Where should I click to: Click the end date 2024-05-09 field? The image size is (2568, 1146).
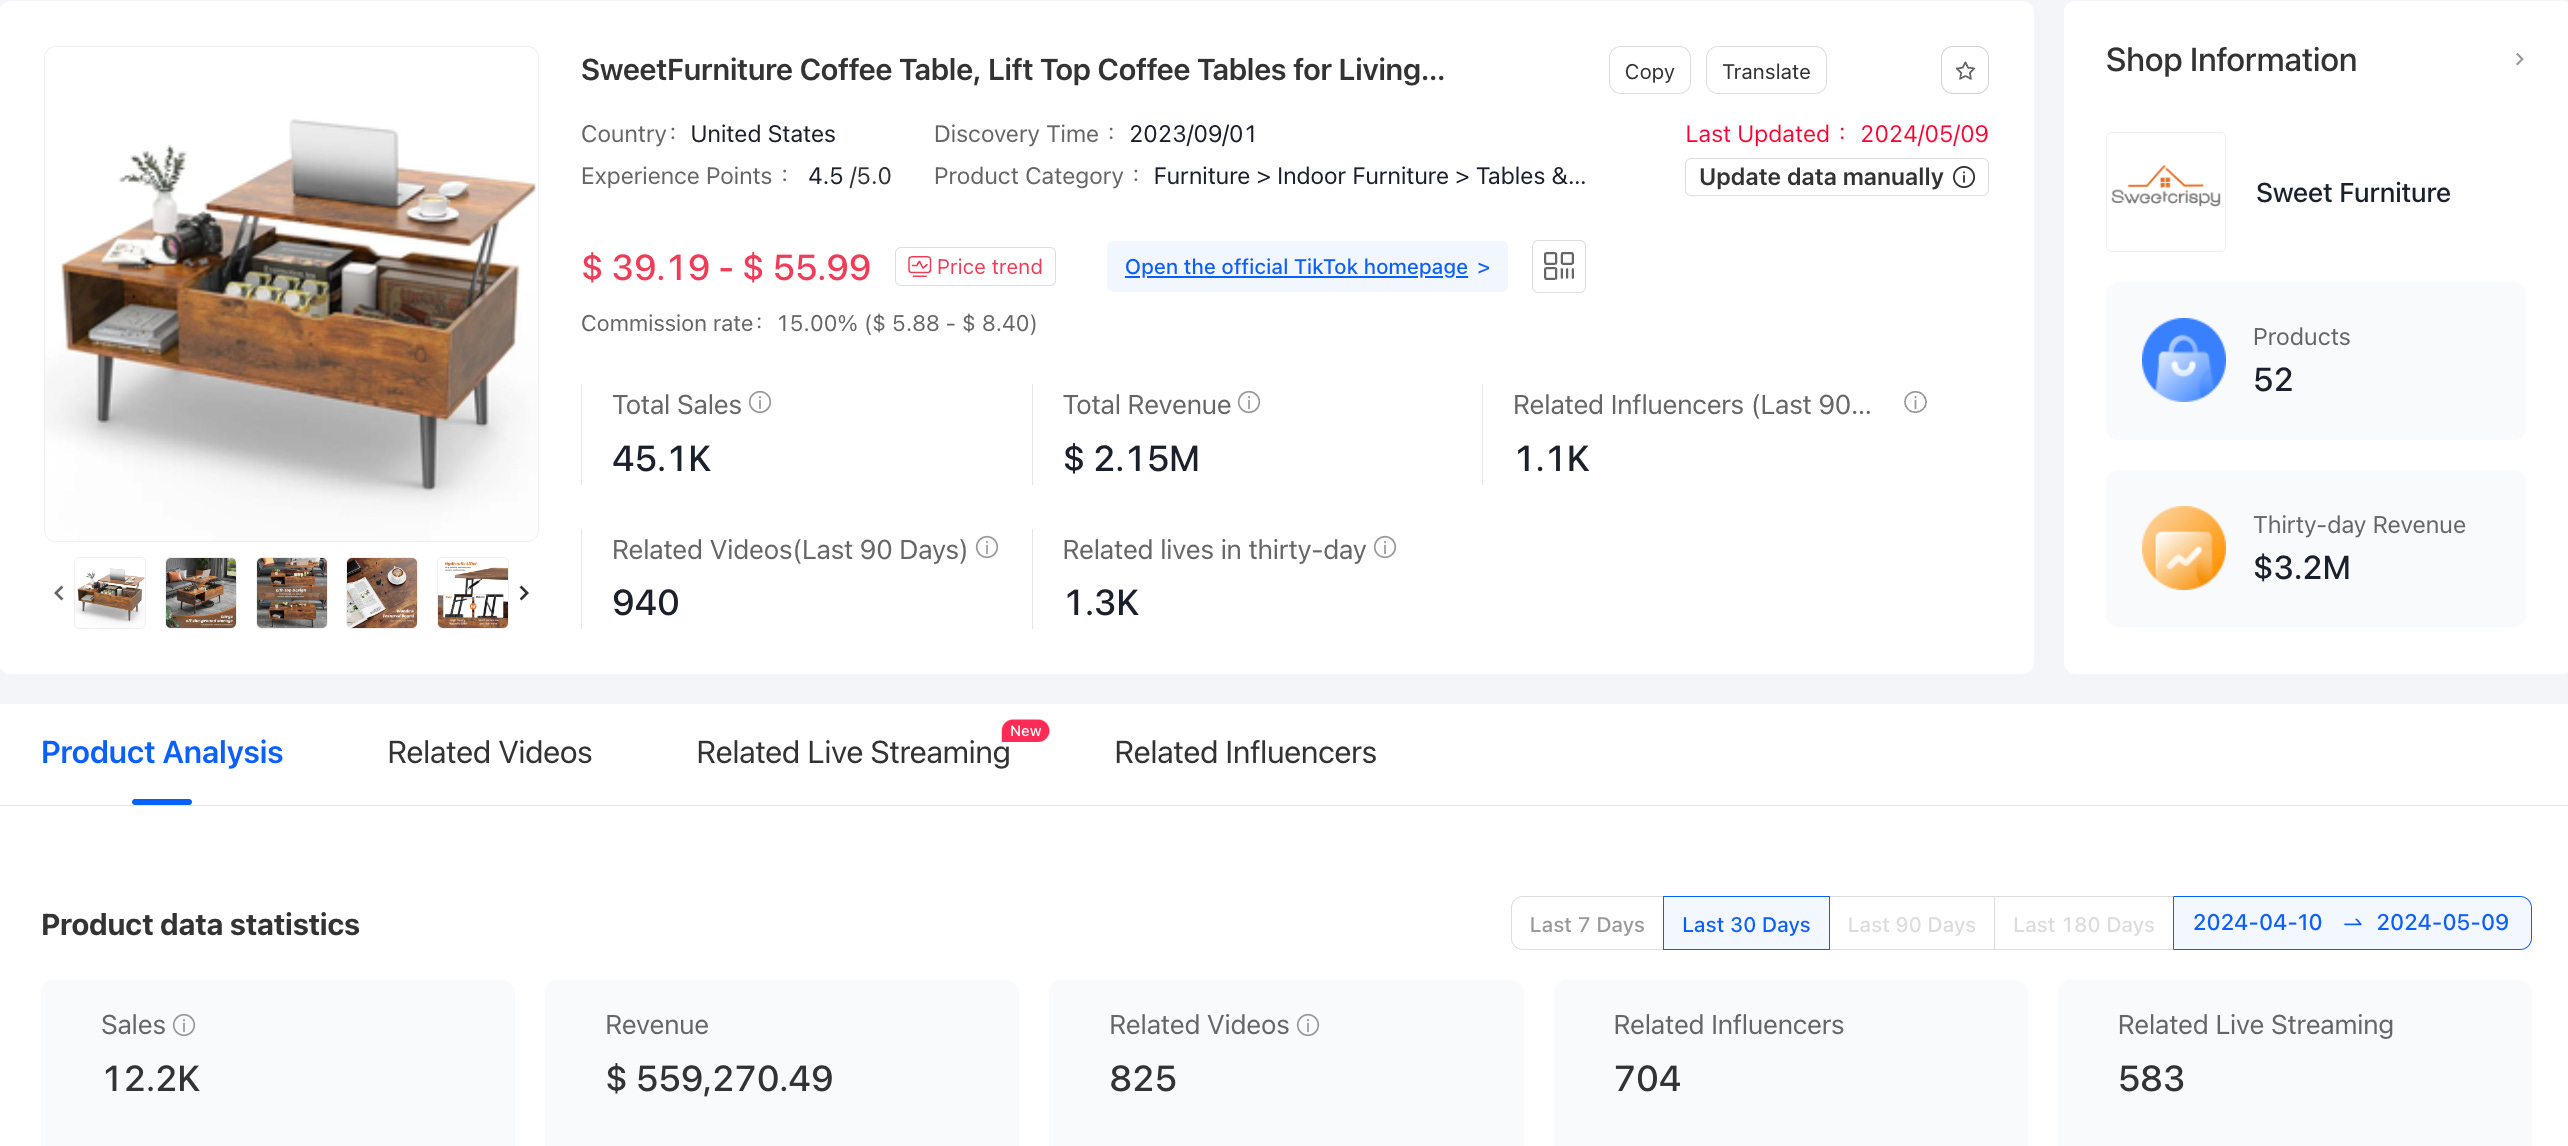click(x=2442, y=922)
